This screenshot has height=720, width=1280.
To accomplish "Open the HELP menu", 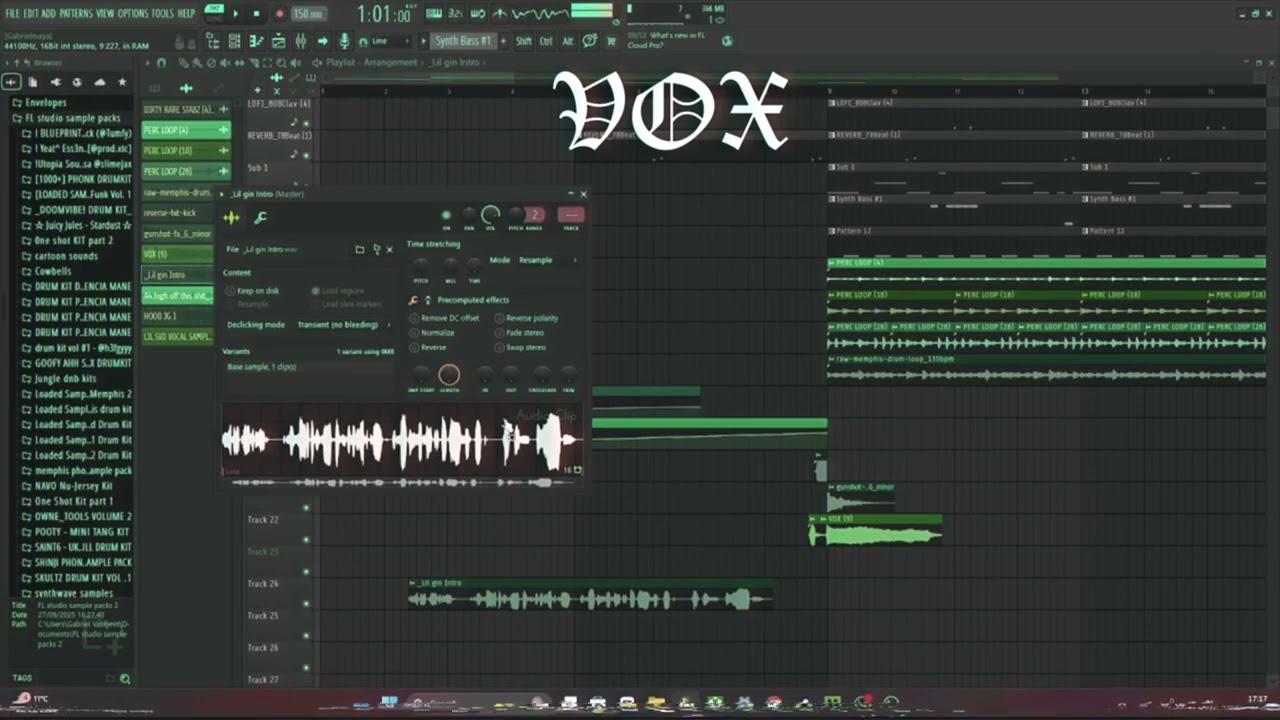I will pos(186,13).
